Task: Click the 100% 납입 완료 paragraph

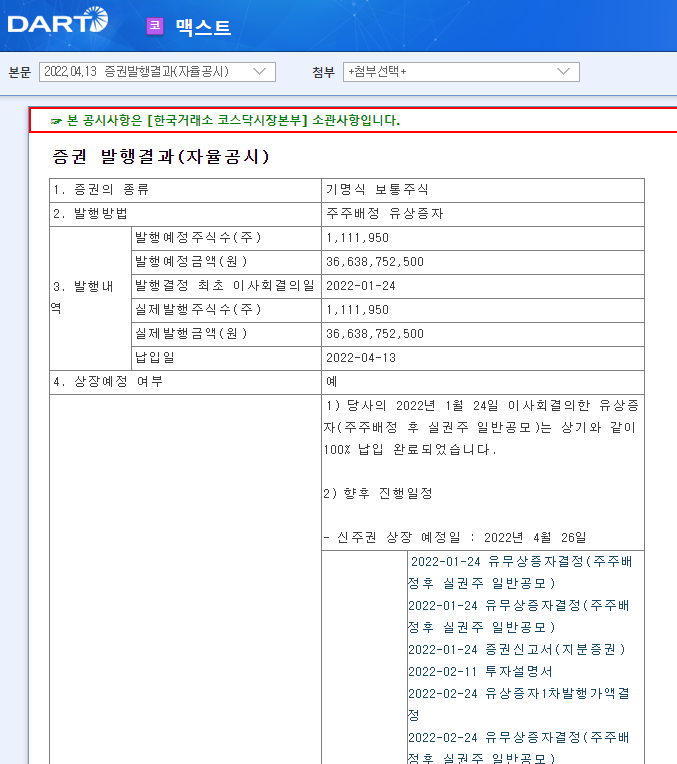Action: point(481,427)
